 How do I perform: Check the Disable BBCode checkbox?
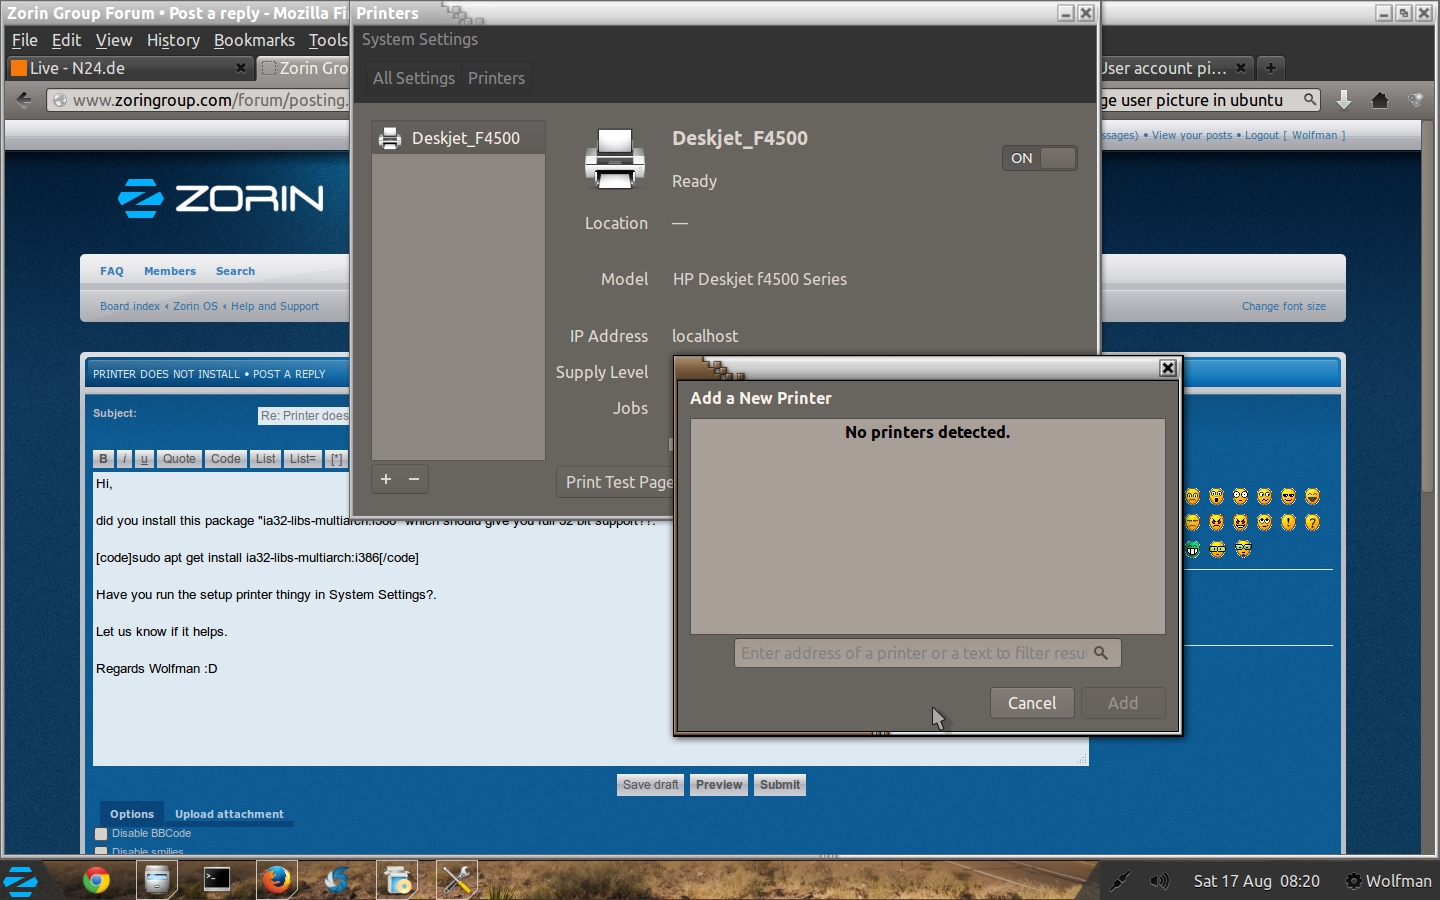(x=101, y=834)
